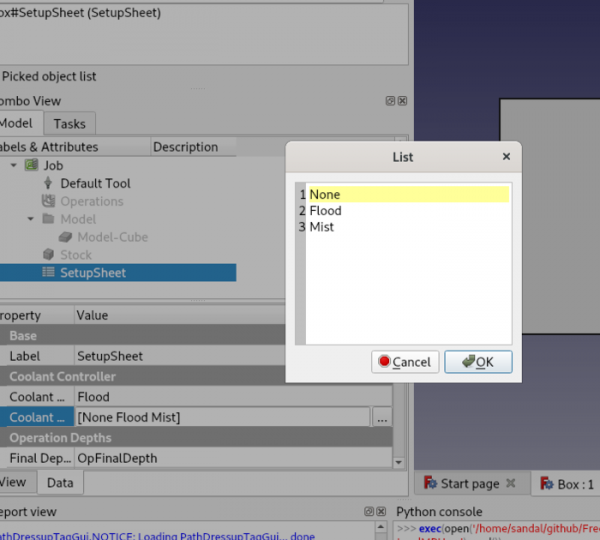
Task: Click the Model-Cube object icon
Action: point(66,237)
